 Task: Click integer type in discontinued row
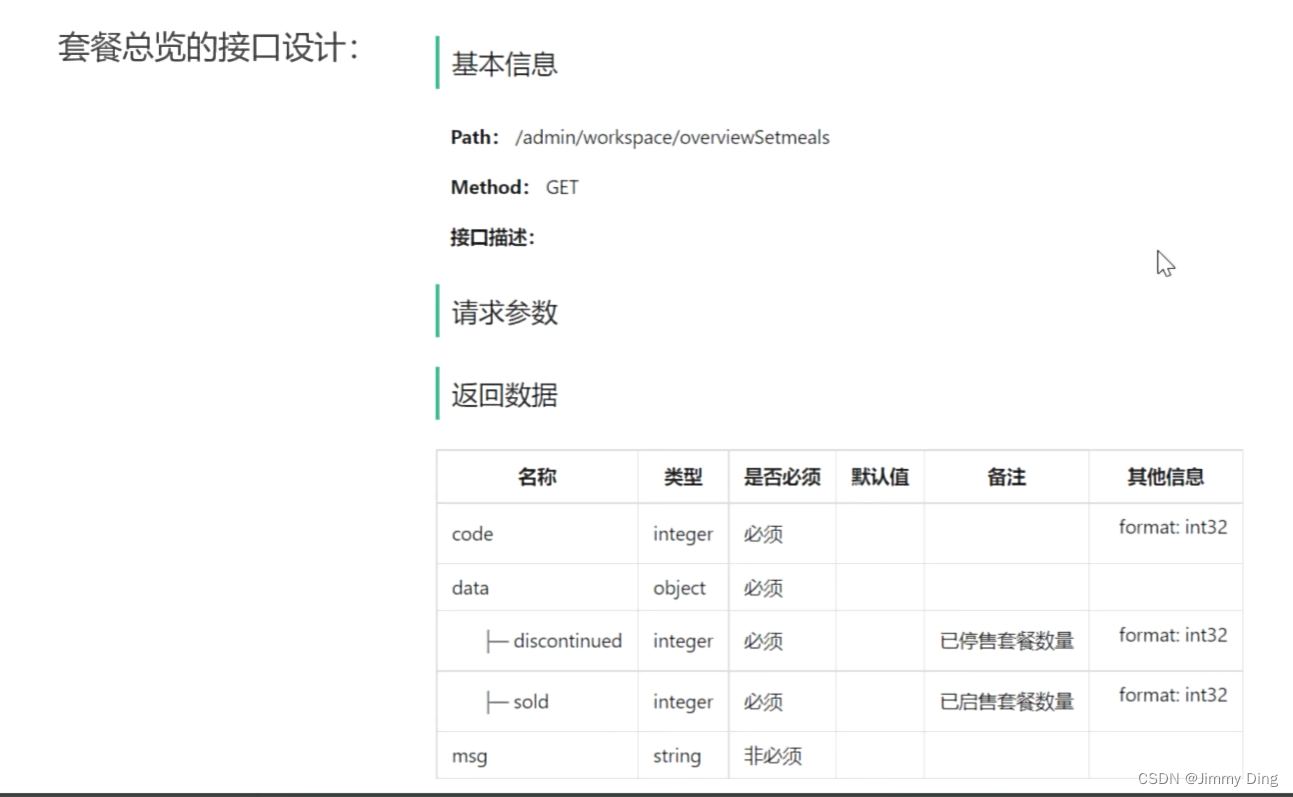click(683, 641)
